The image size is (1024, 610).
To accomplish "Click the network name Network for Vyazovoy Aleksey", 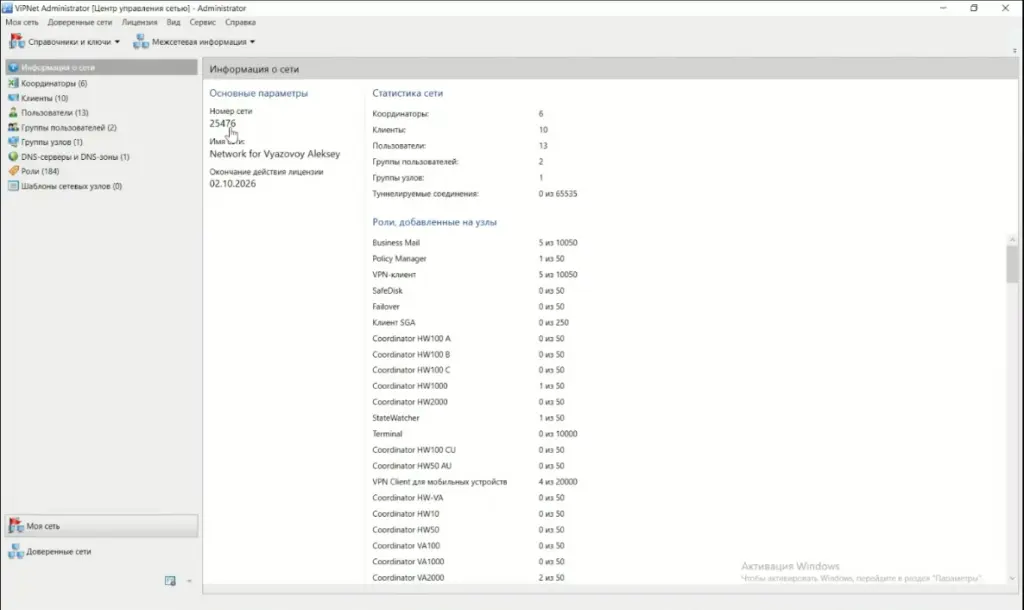I will 275,153.
